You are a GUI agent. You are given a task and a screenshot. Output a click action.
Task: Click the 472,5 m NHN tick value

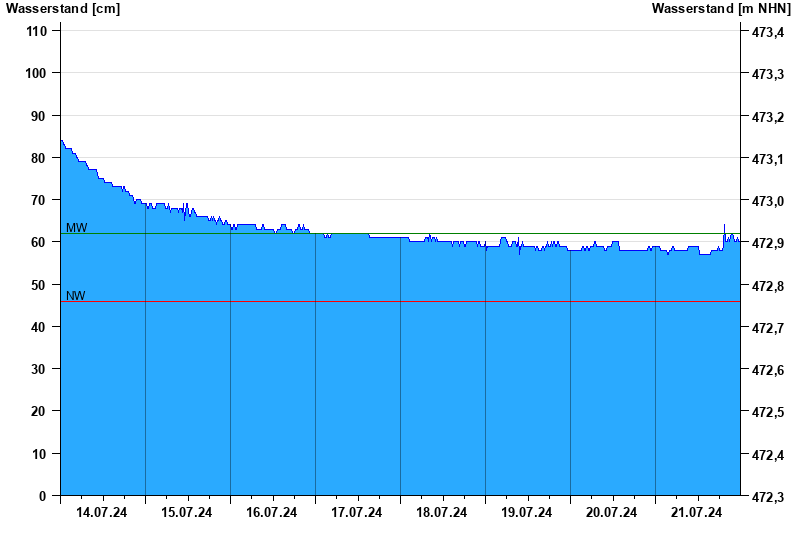coord(768,412)
